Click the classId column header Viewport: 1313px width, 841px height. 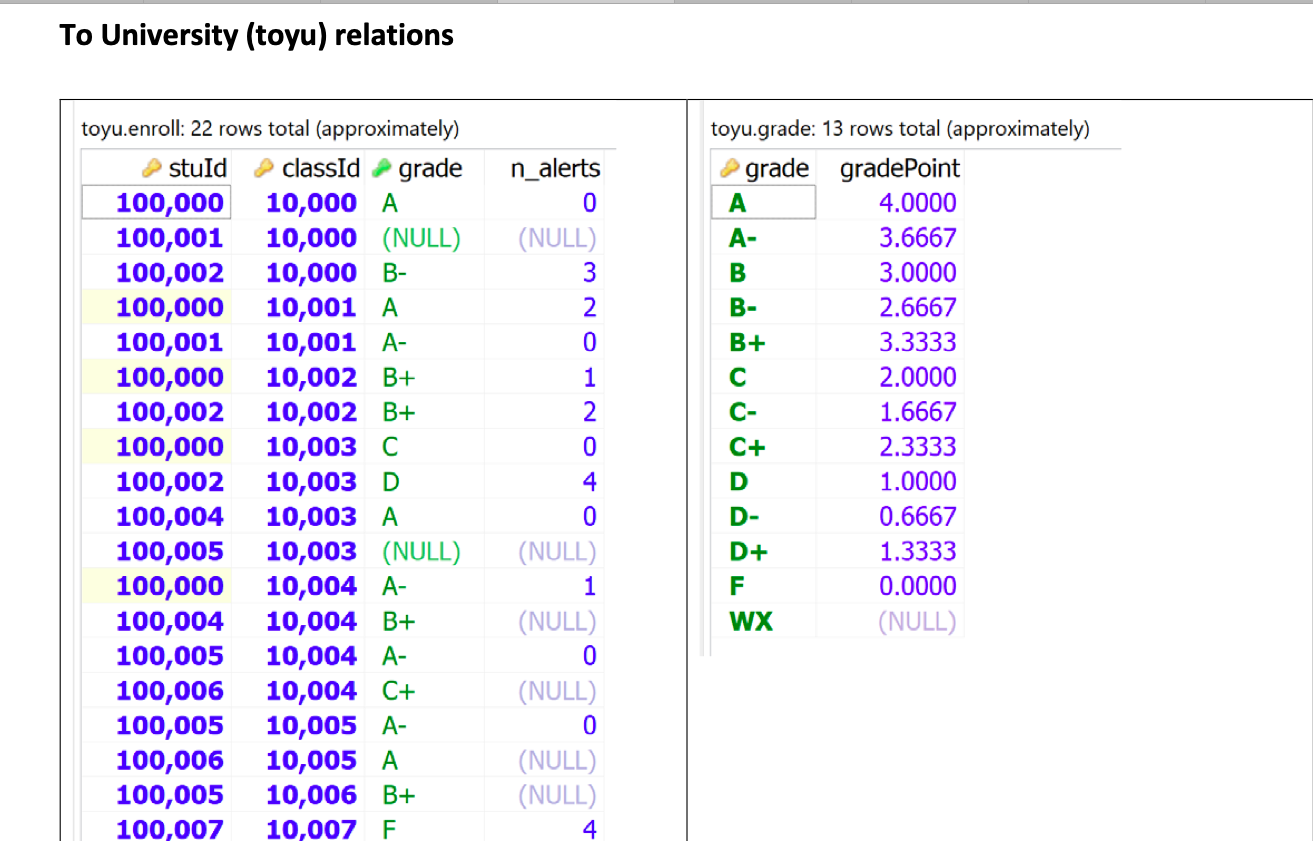[x=318, y=168]
